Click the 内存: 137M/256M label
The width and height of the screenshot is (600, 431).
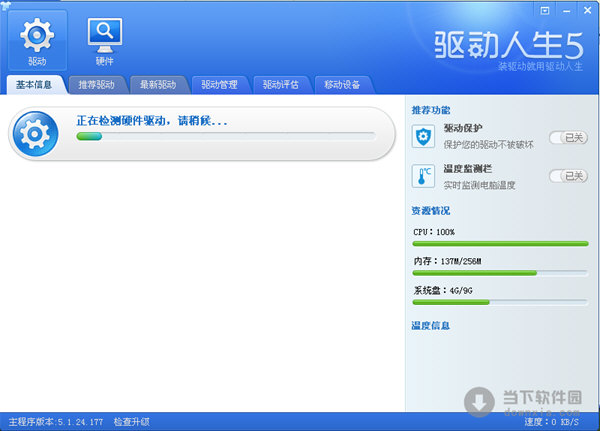(447, 261)
